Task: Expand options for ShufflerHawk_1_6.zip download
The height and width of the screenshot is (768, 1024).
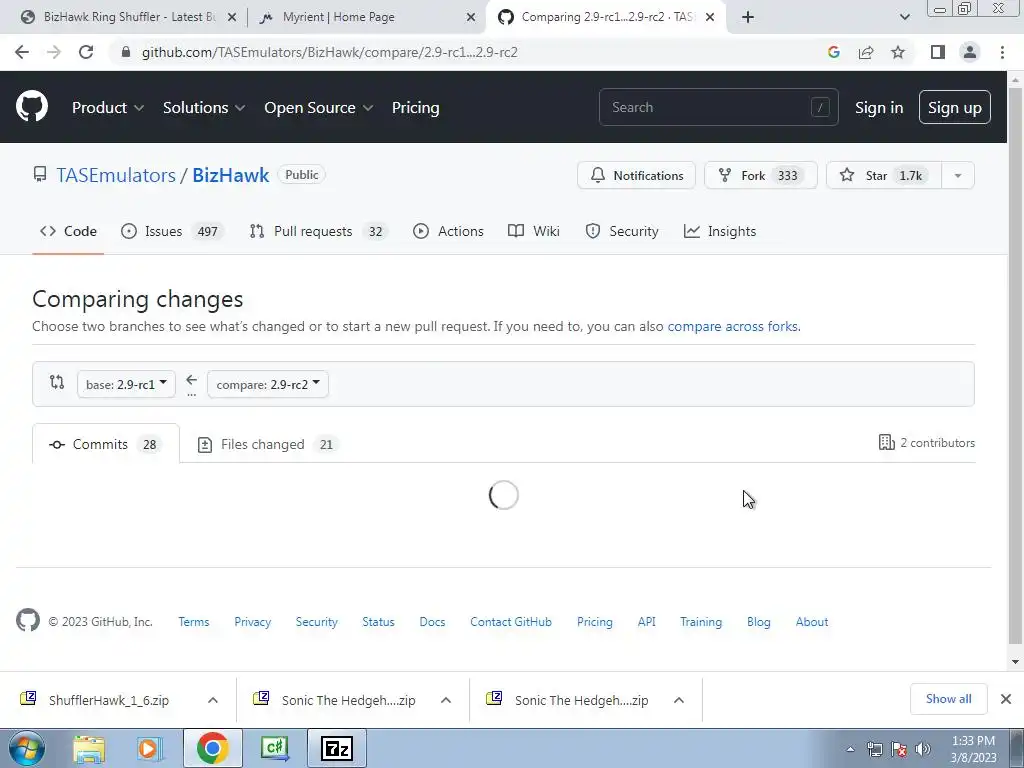Action: (x=212, y=700)
